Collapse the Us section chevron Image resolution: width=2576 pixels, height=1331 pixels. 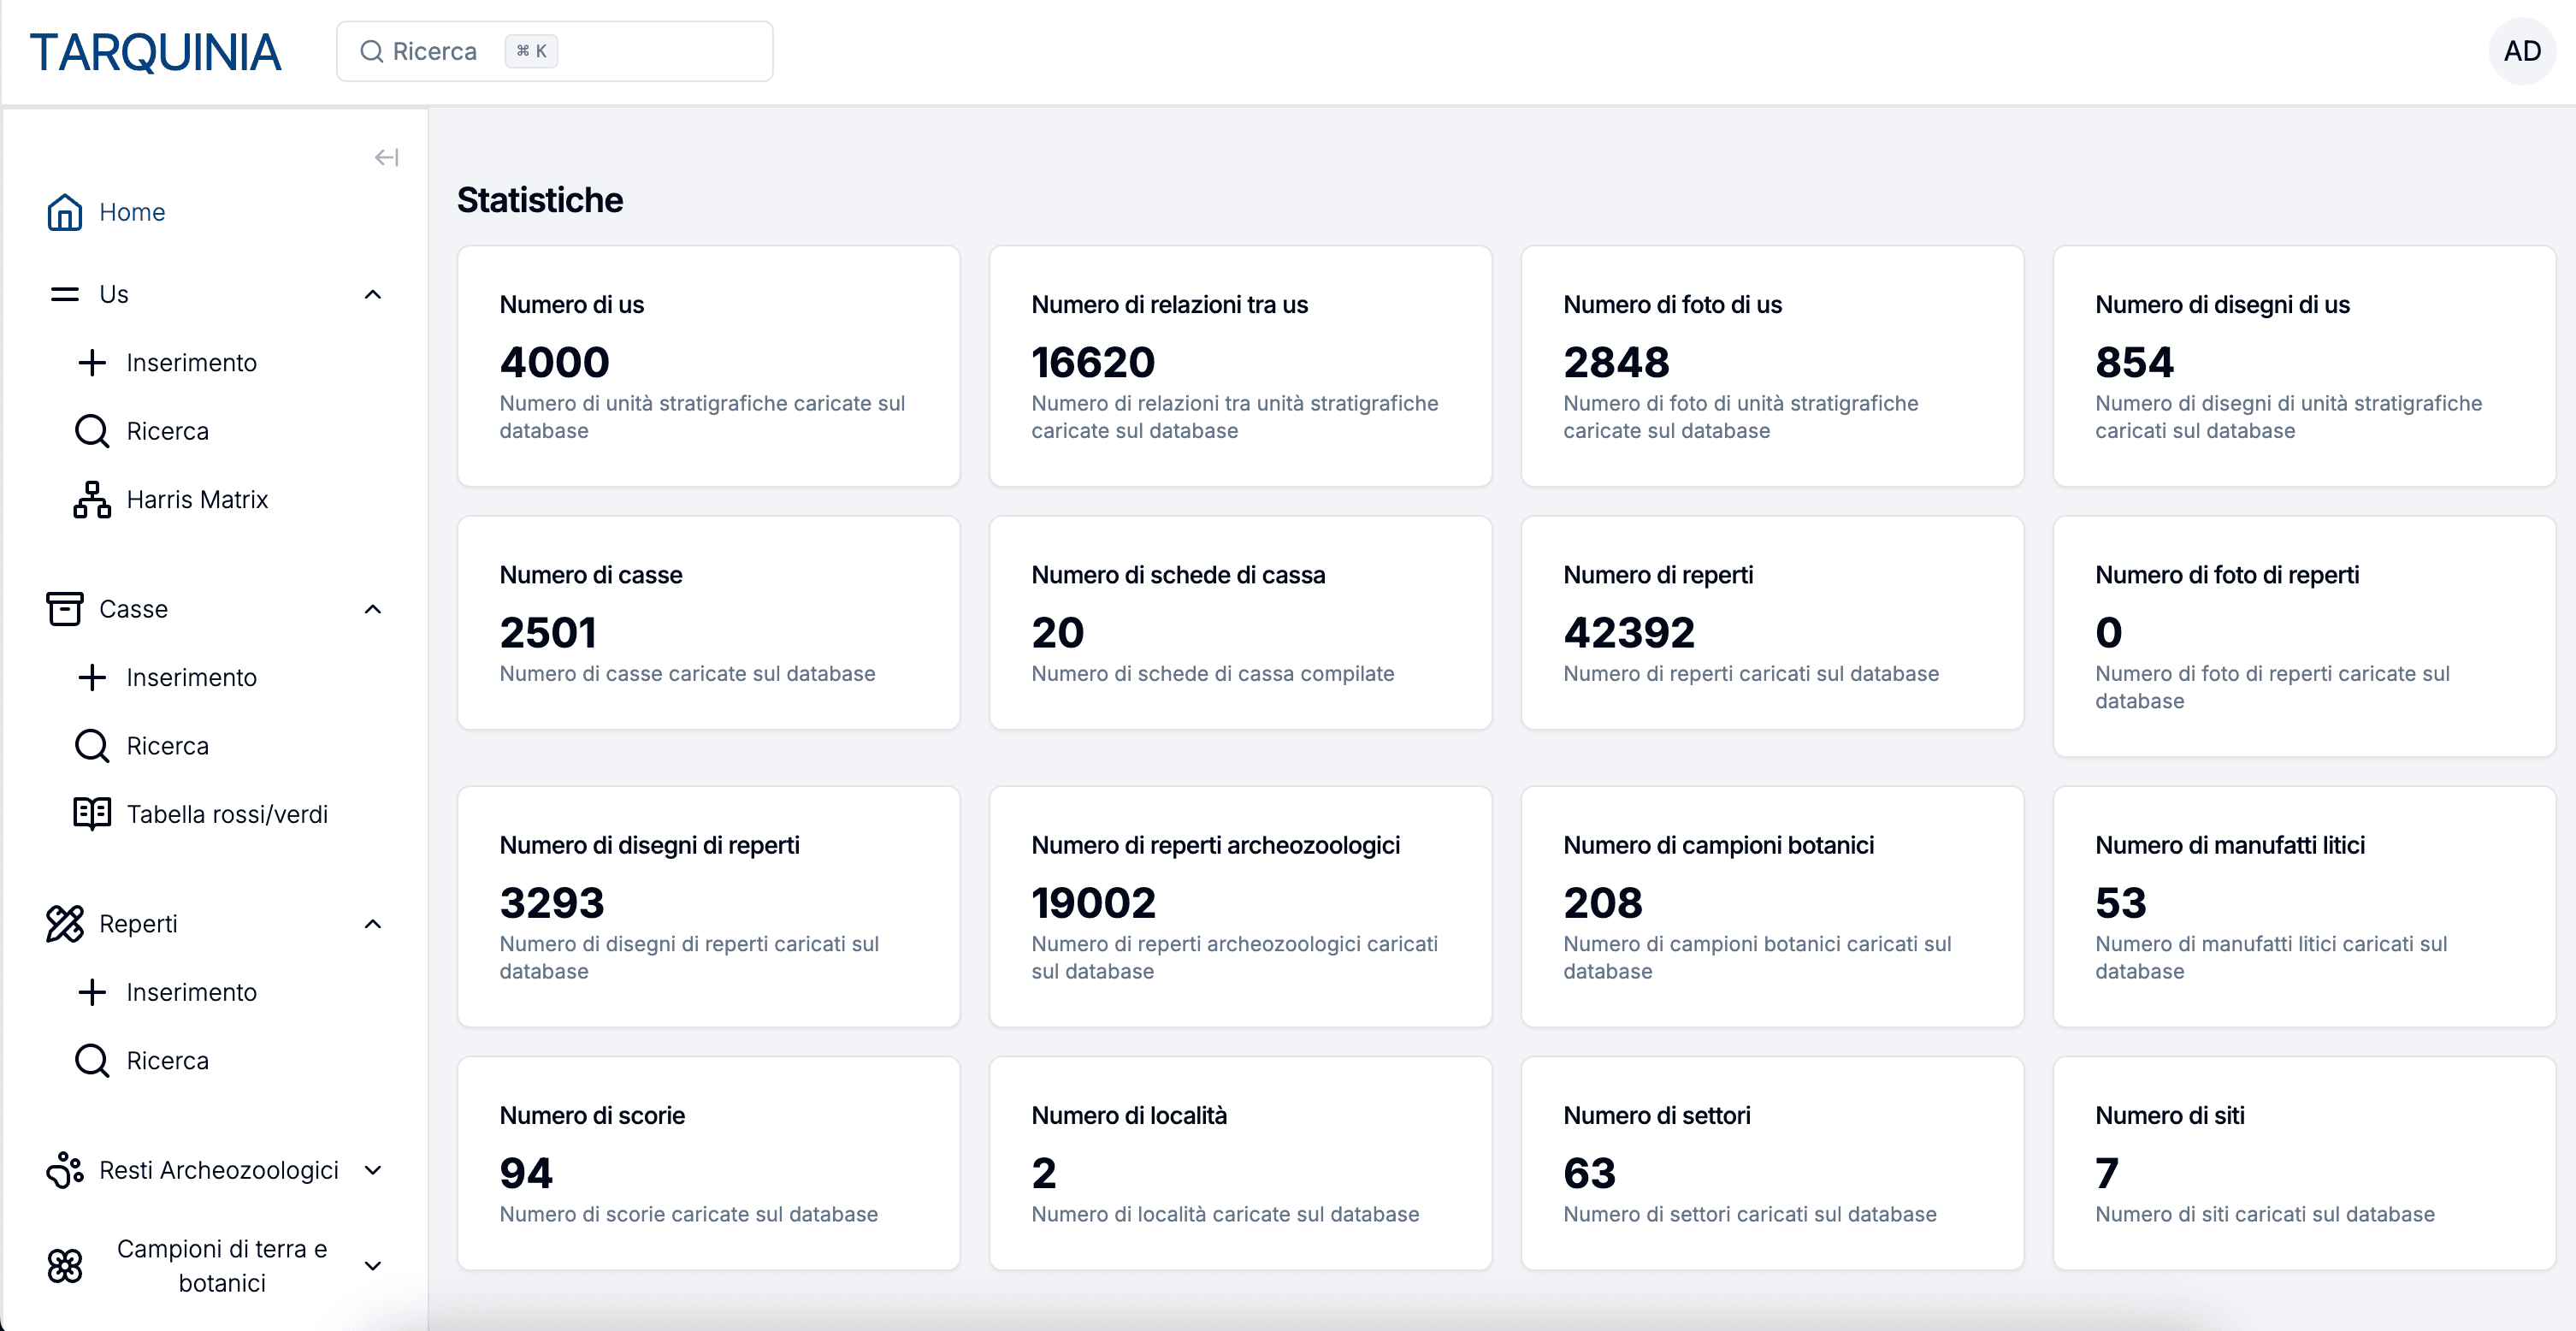coord(373,294)
